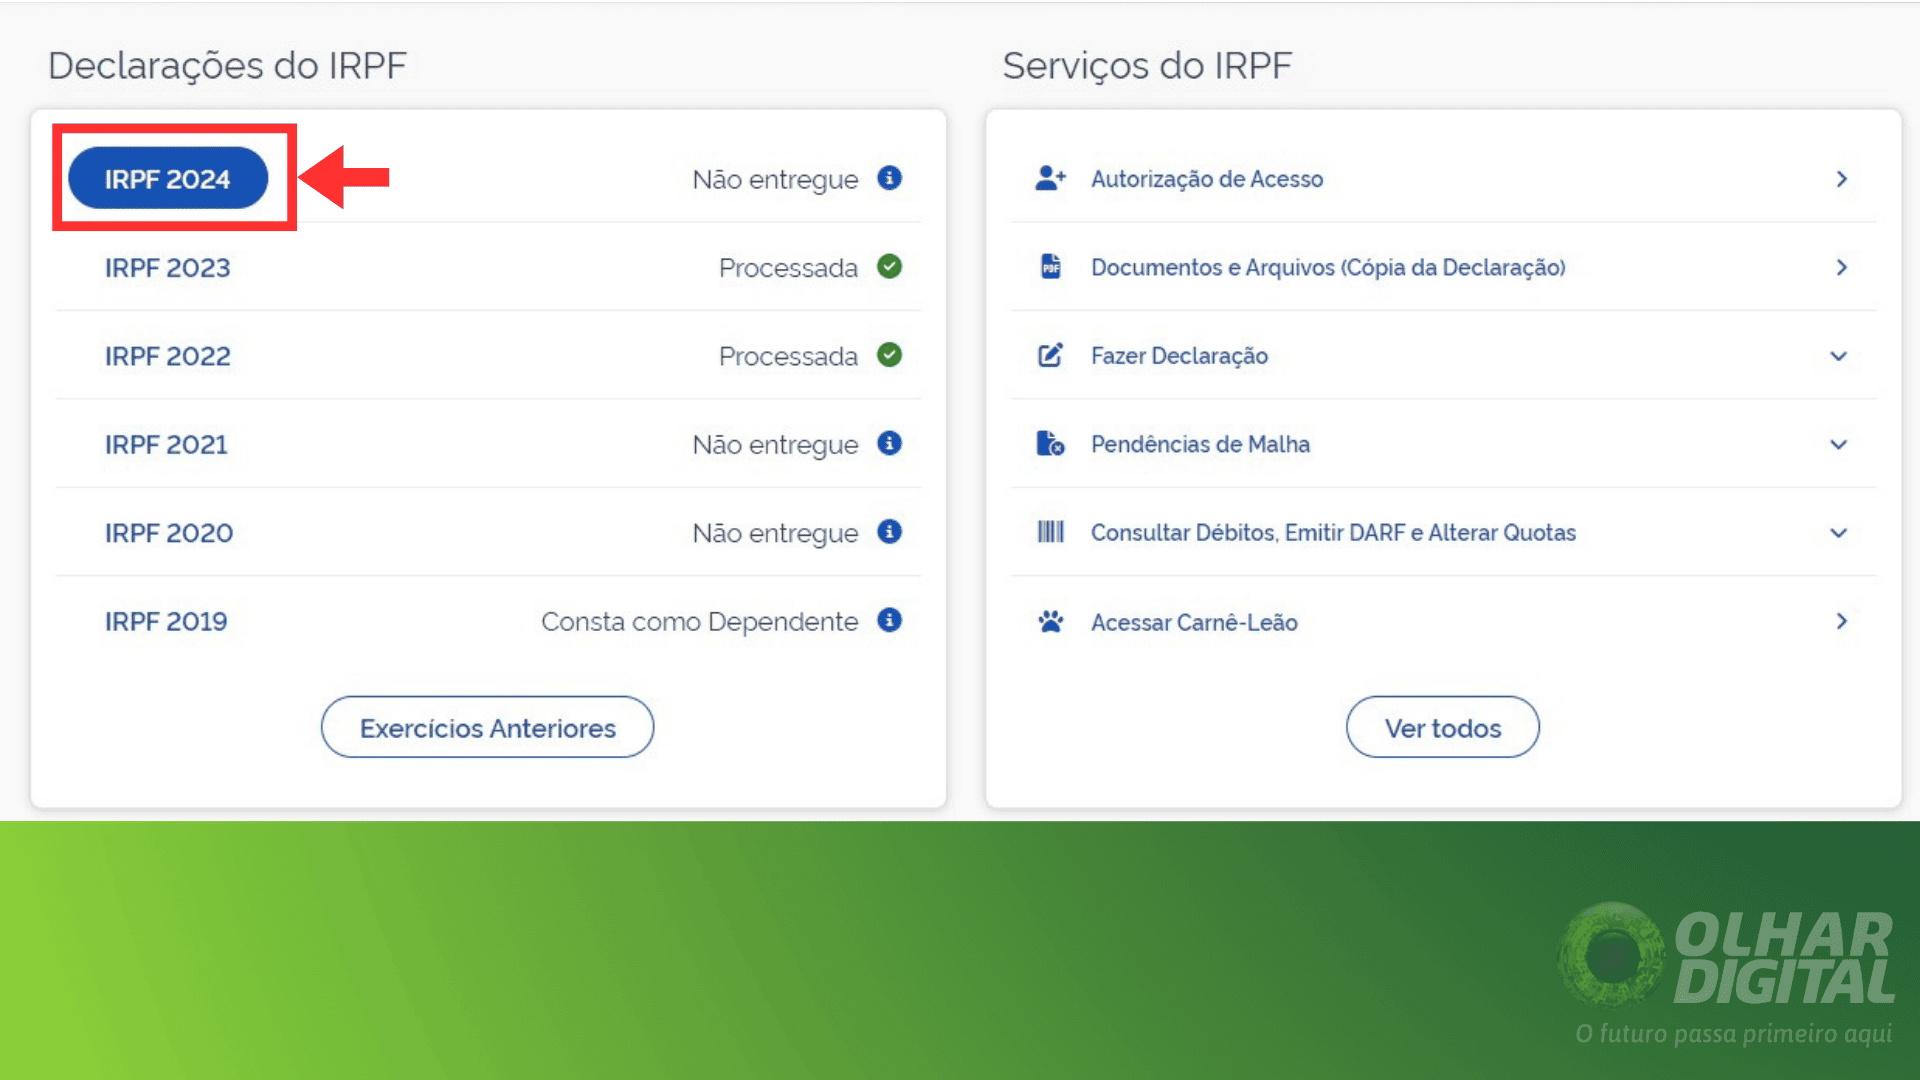Click the user-plus icon for Autorização de Acesso

point(1050,178)
